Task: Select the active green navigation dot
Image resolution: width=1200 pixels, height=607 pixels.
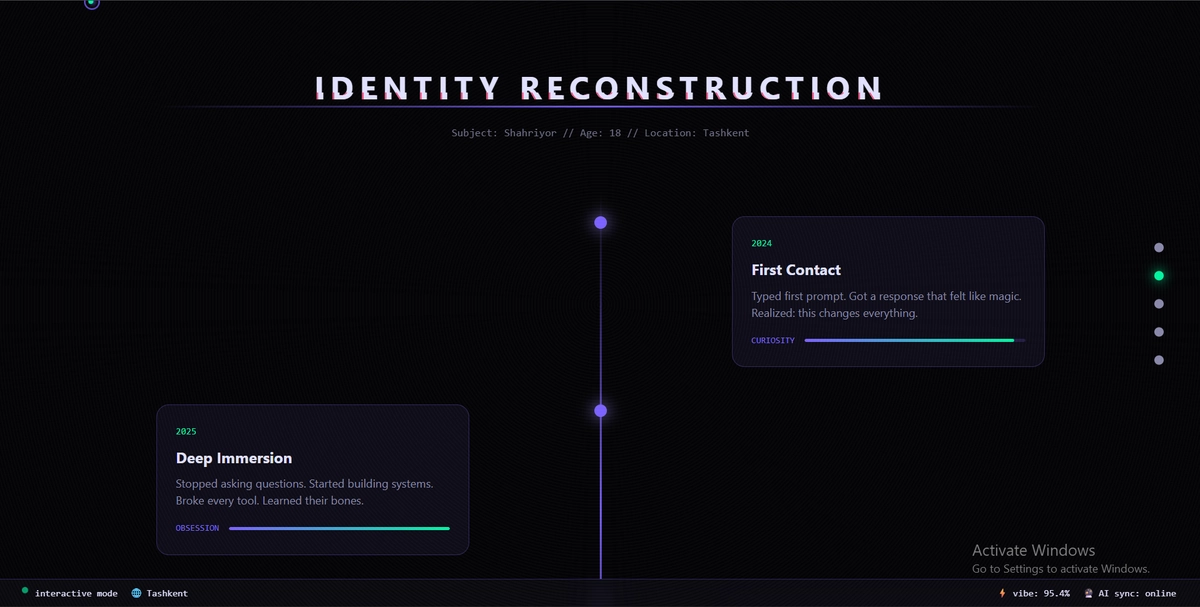Action: click(1159, 276)
